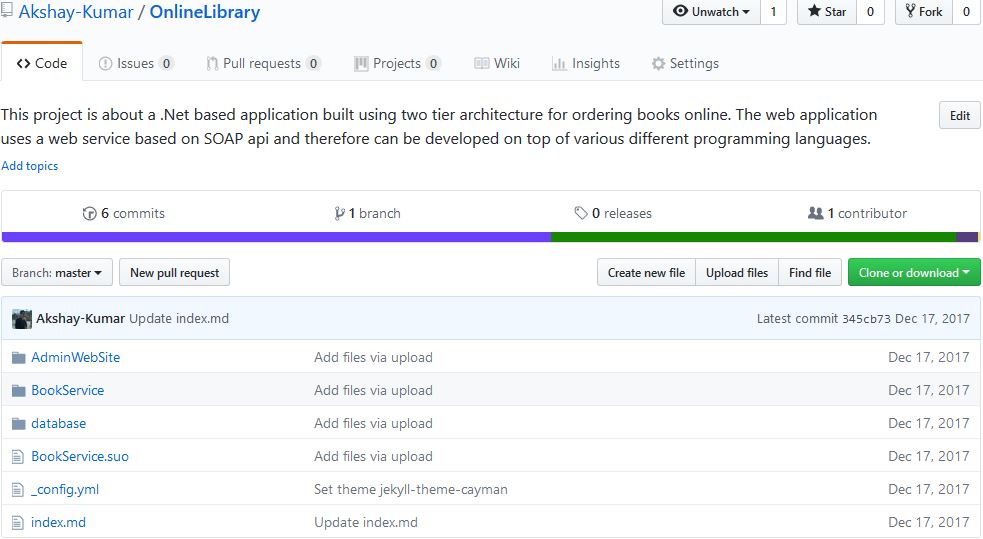Open the BookService folder name
This screenshot has width=983, height=539.
(x=68, y=391)
